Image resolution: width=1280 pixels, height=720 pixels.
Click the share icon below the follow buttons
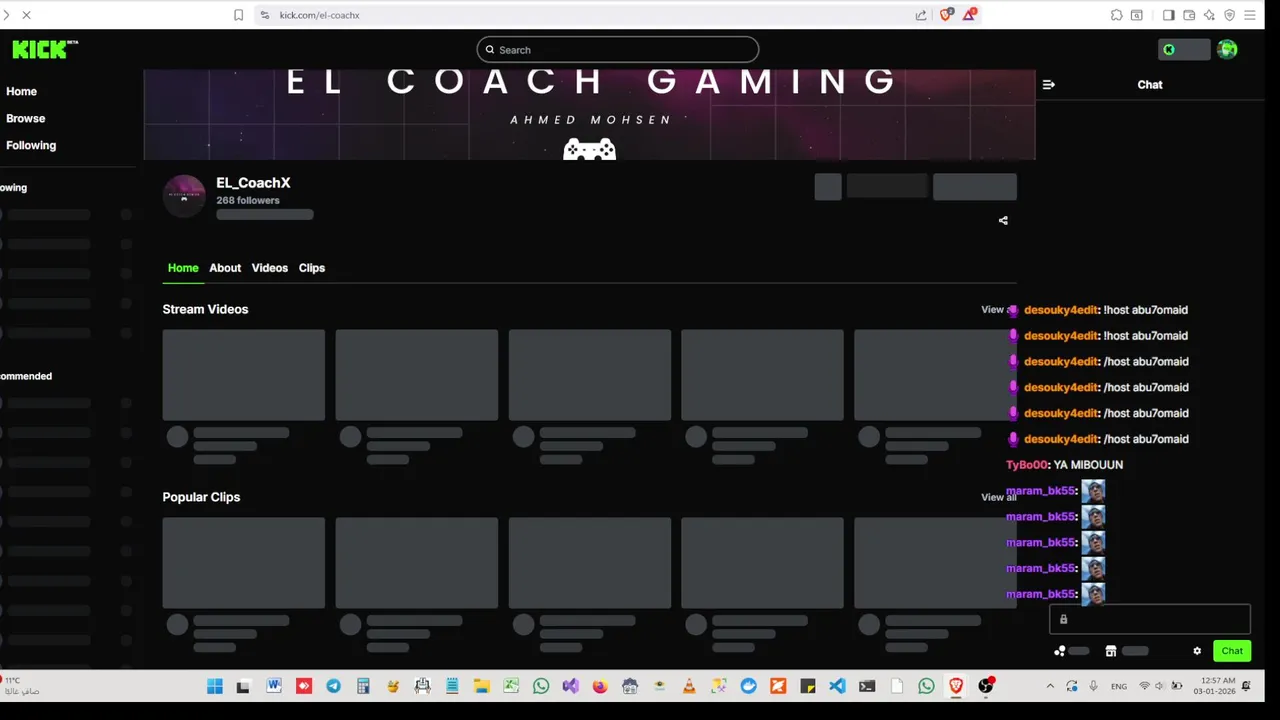point(1003,221)
